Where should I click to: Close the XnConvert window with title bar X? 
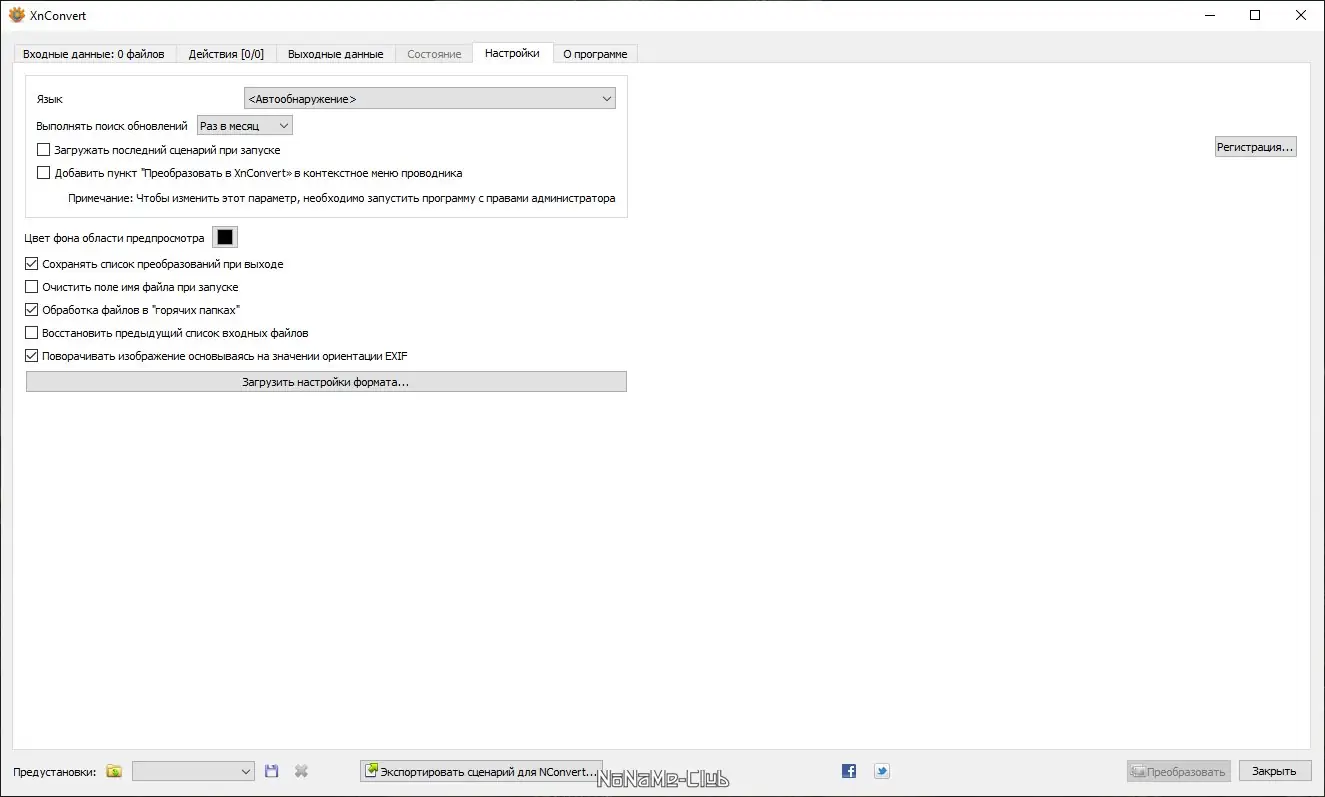(x=1301, y=15)
